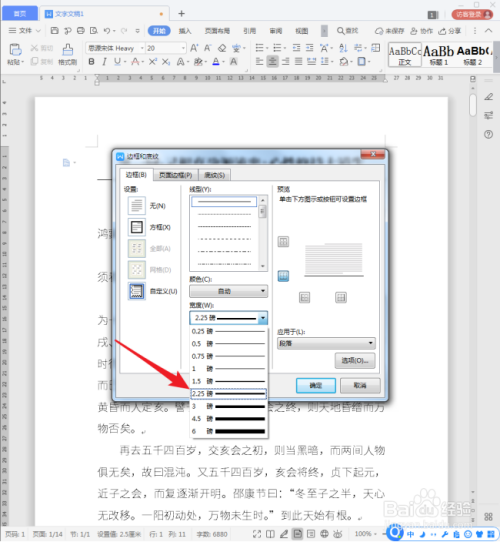
Task: Click the 选项(O)... button
Action: tap(355, 361)
